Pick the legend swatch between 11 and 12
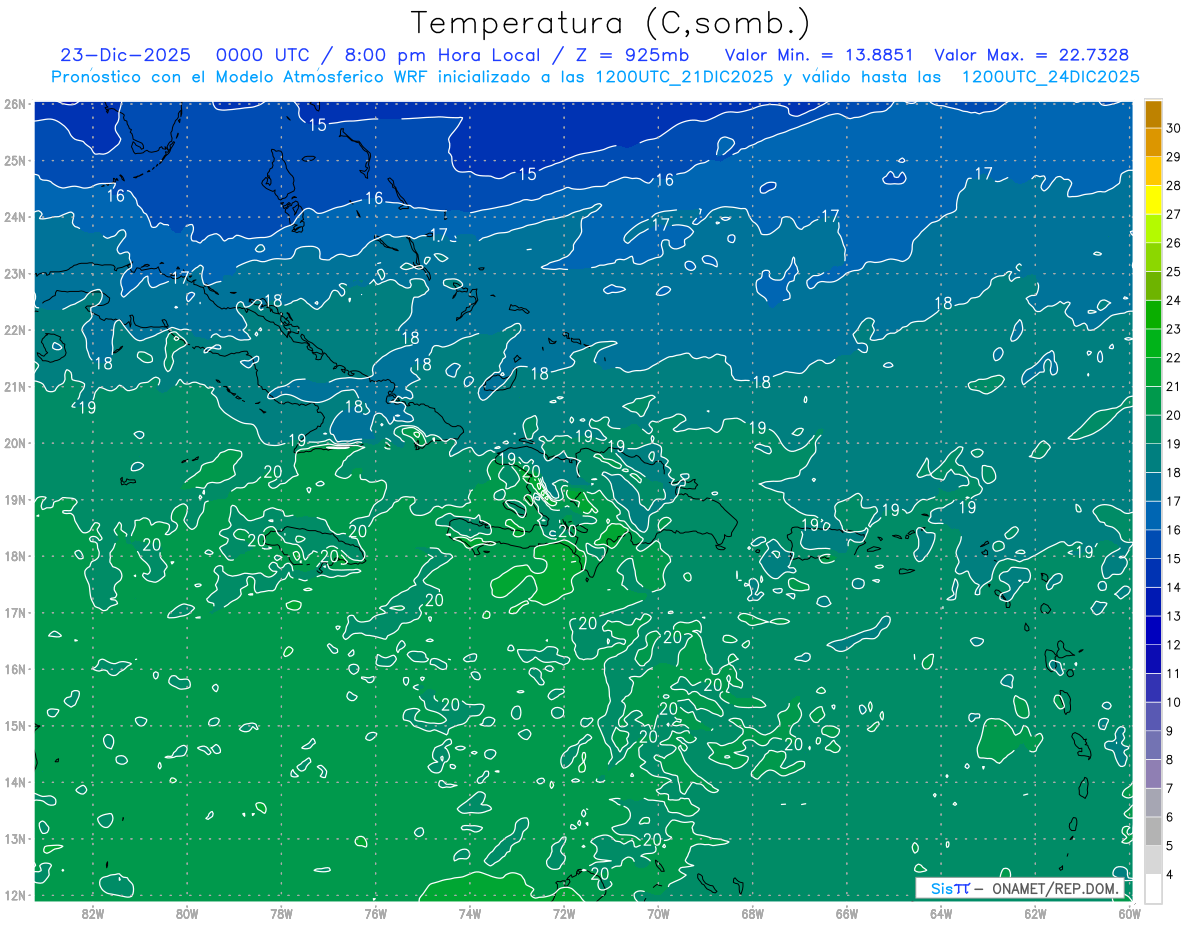The height and width of the screenshot is (927, 1200). pos(1153,659)
